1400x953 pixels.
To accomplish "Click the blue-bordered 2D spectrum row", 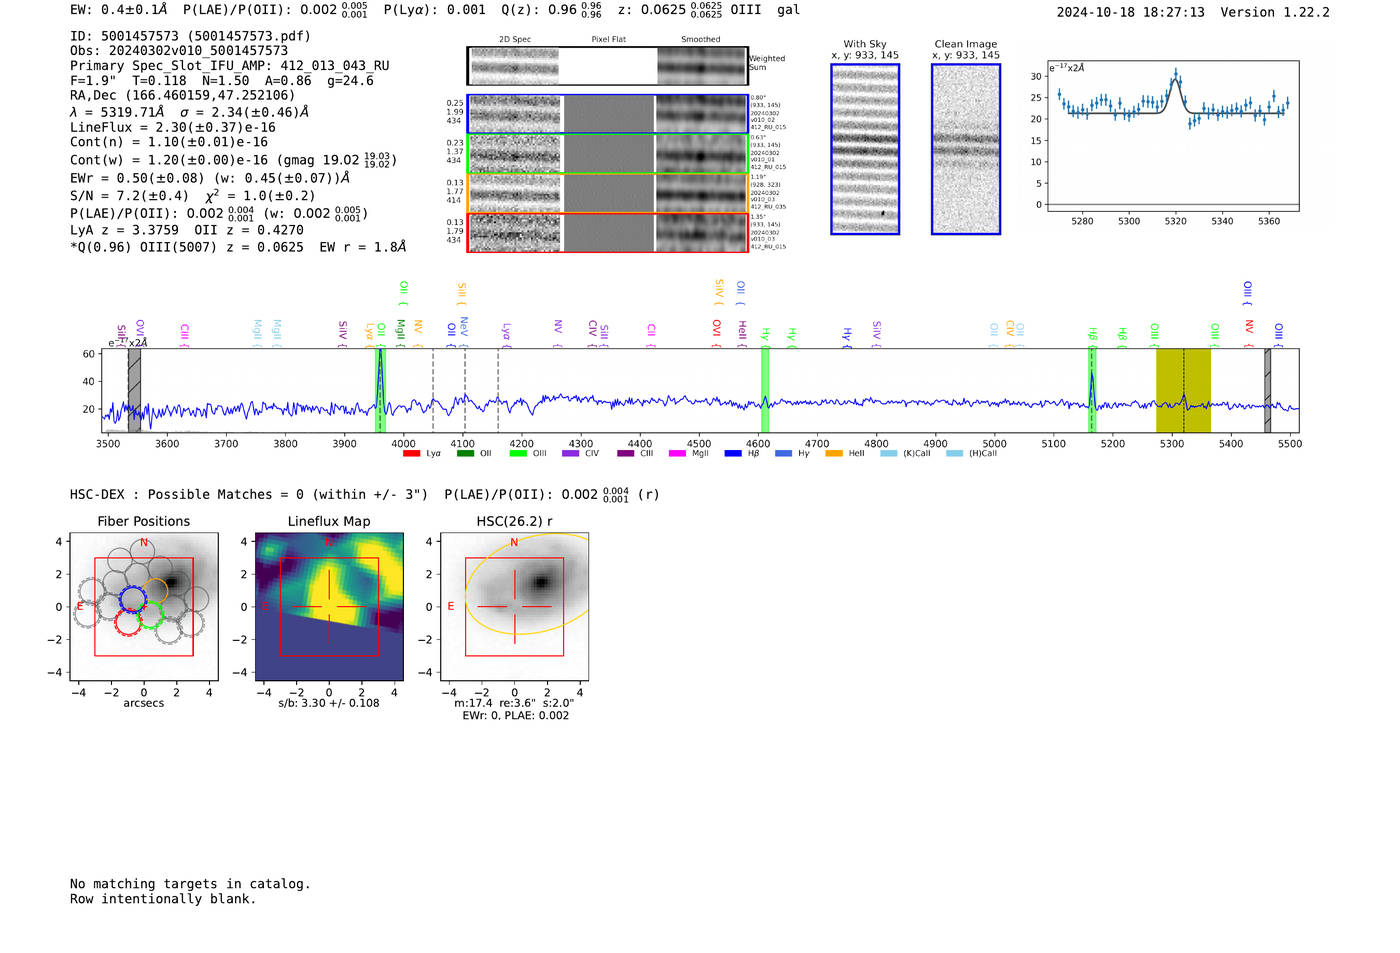I will tap(607, 114).
